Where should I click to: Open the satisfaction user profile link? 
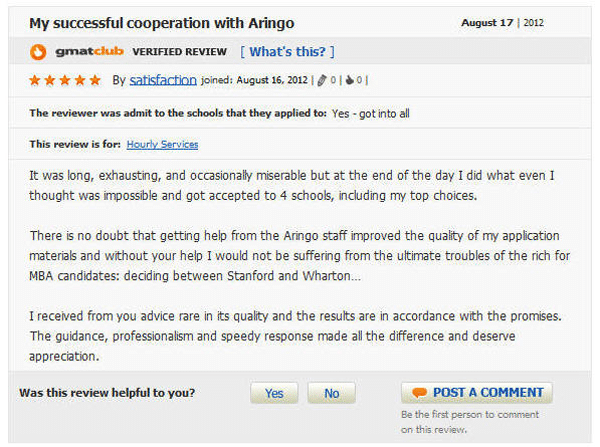click(x=163, y=80)
